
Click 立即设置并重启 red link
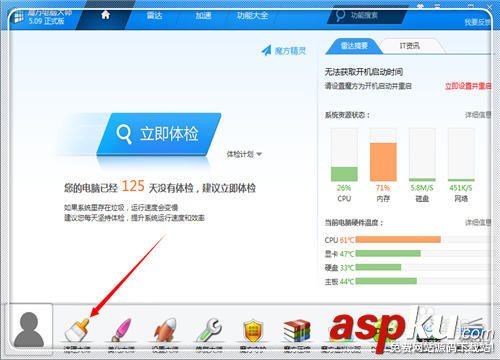468,86
